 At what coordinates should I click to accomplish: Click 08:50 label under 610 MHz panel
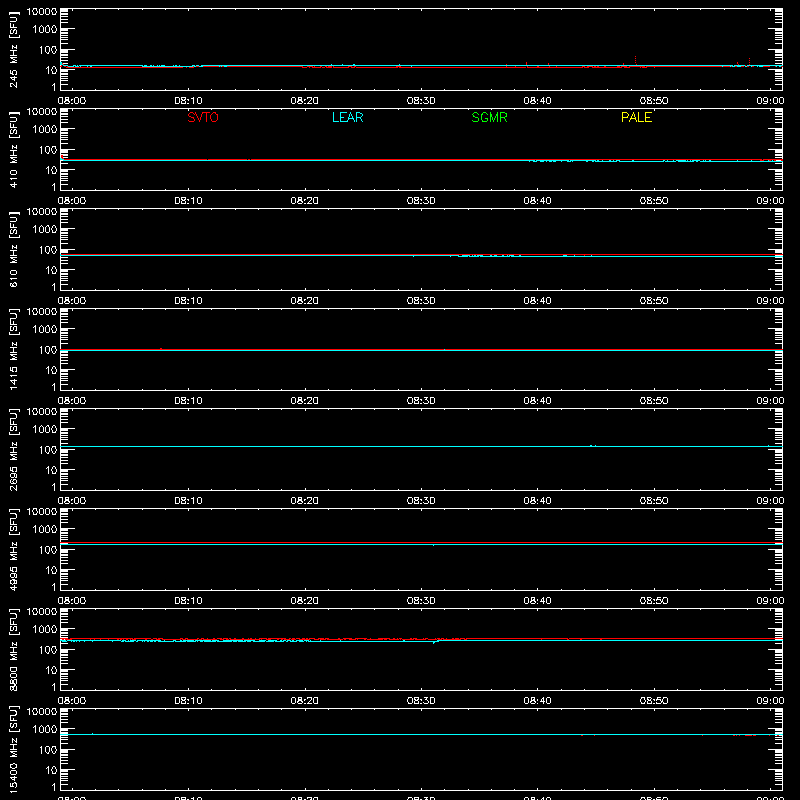654,301
